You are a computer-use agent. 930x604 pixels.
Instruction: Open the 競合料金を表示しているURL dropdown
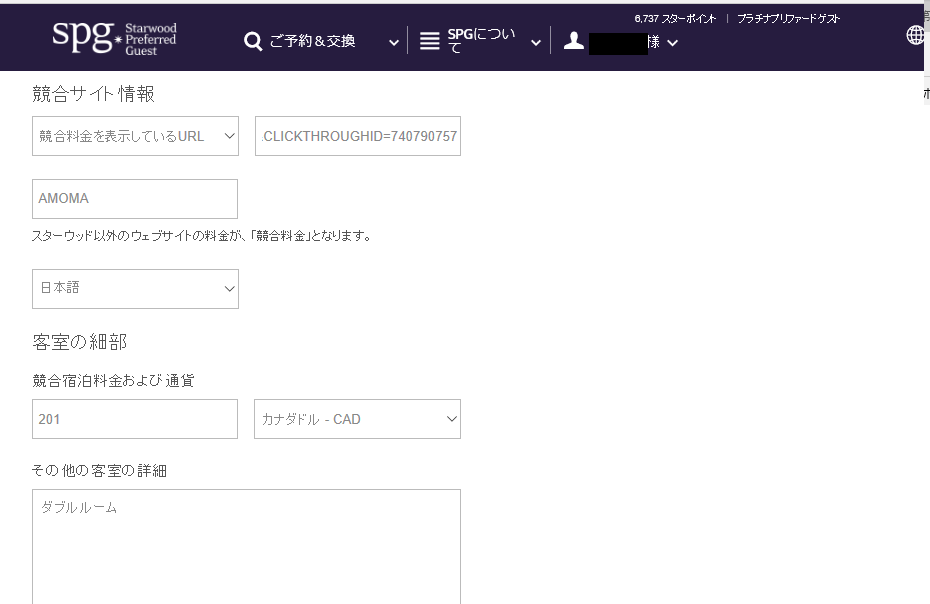tap(135, 136)
